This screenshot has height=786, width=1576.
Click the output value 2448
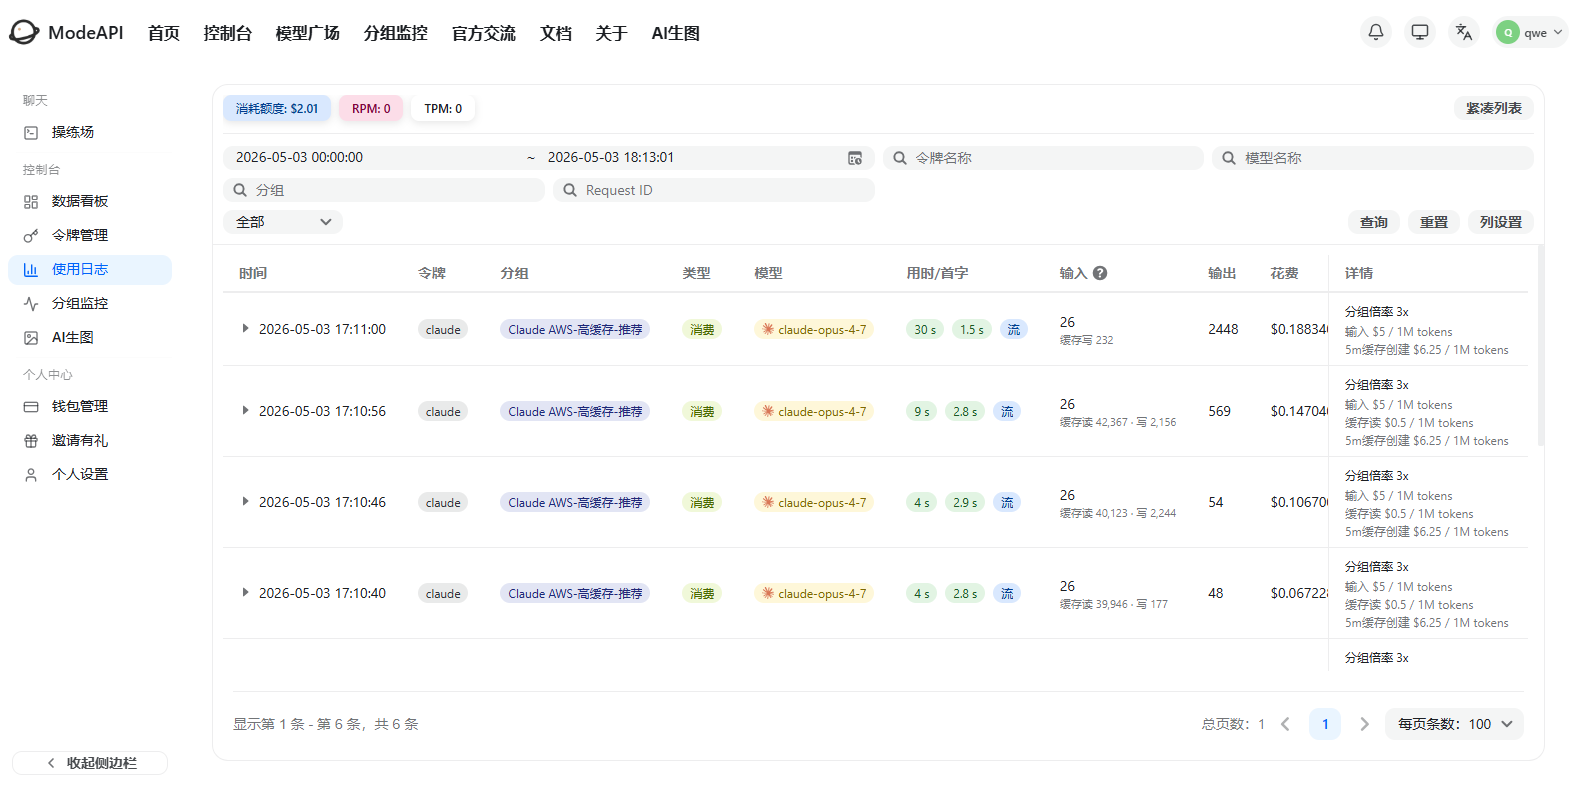1223,329
